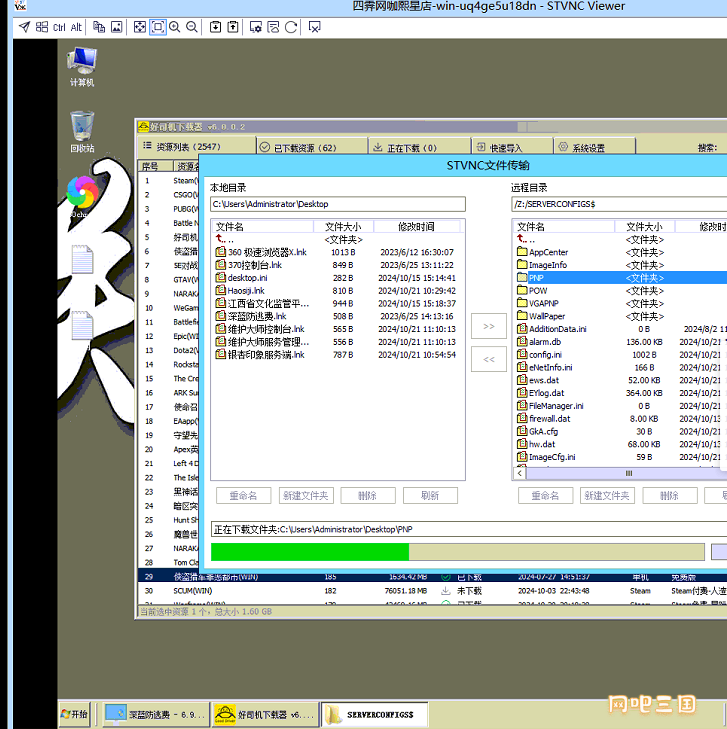Select remote folder PNP

point(621,278)
